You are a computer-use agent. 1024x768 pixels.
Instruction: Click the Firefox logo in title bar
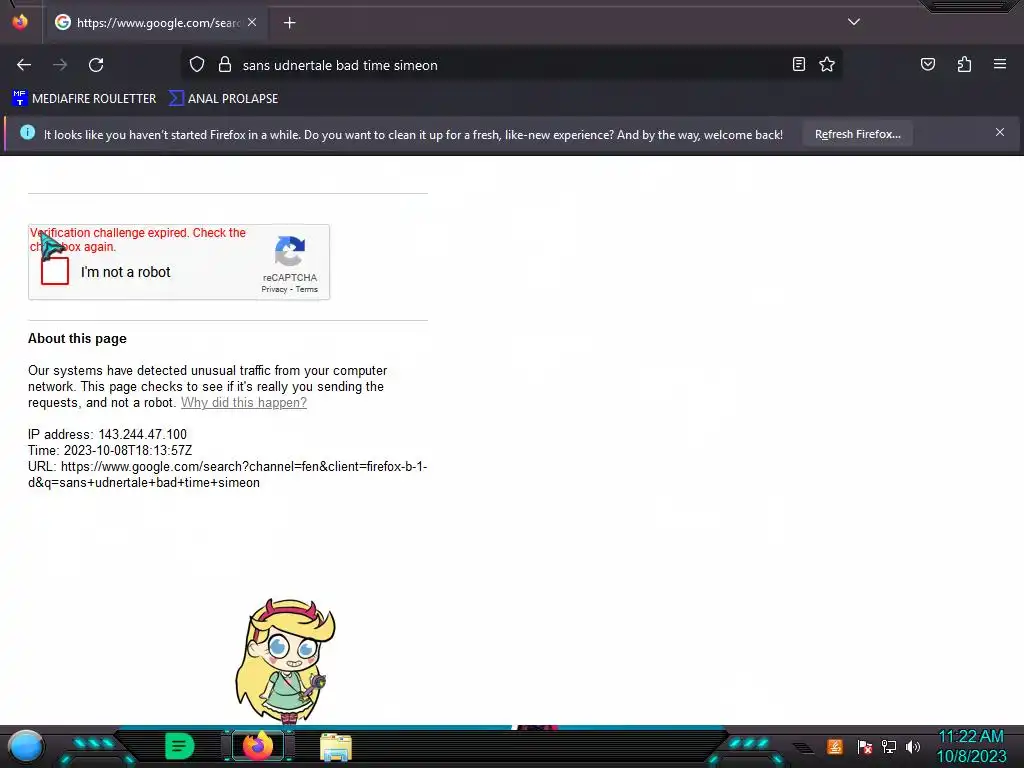click(x=20, y=22)
